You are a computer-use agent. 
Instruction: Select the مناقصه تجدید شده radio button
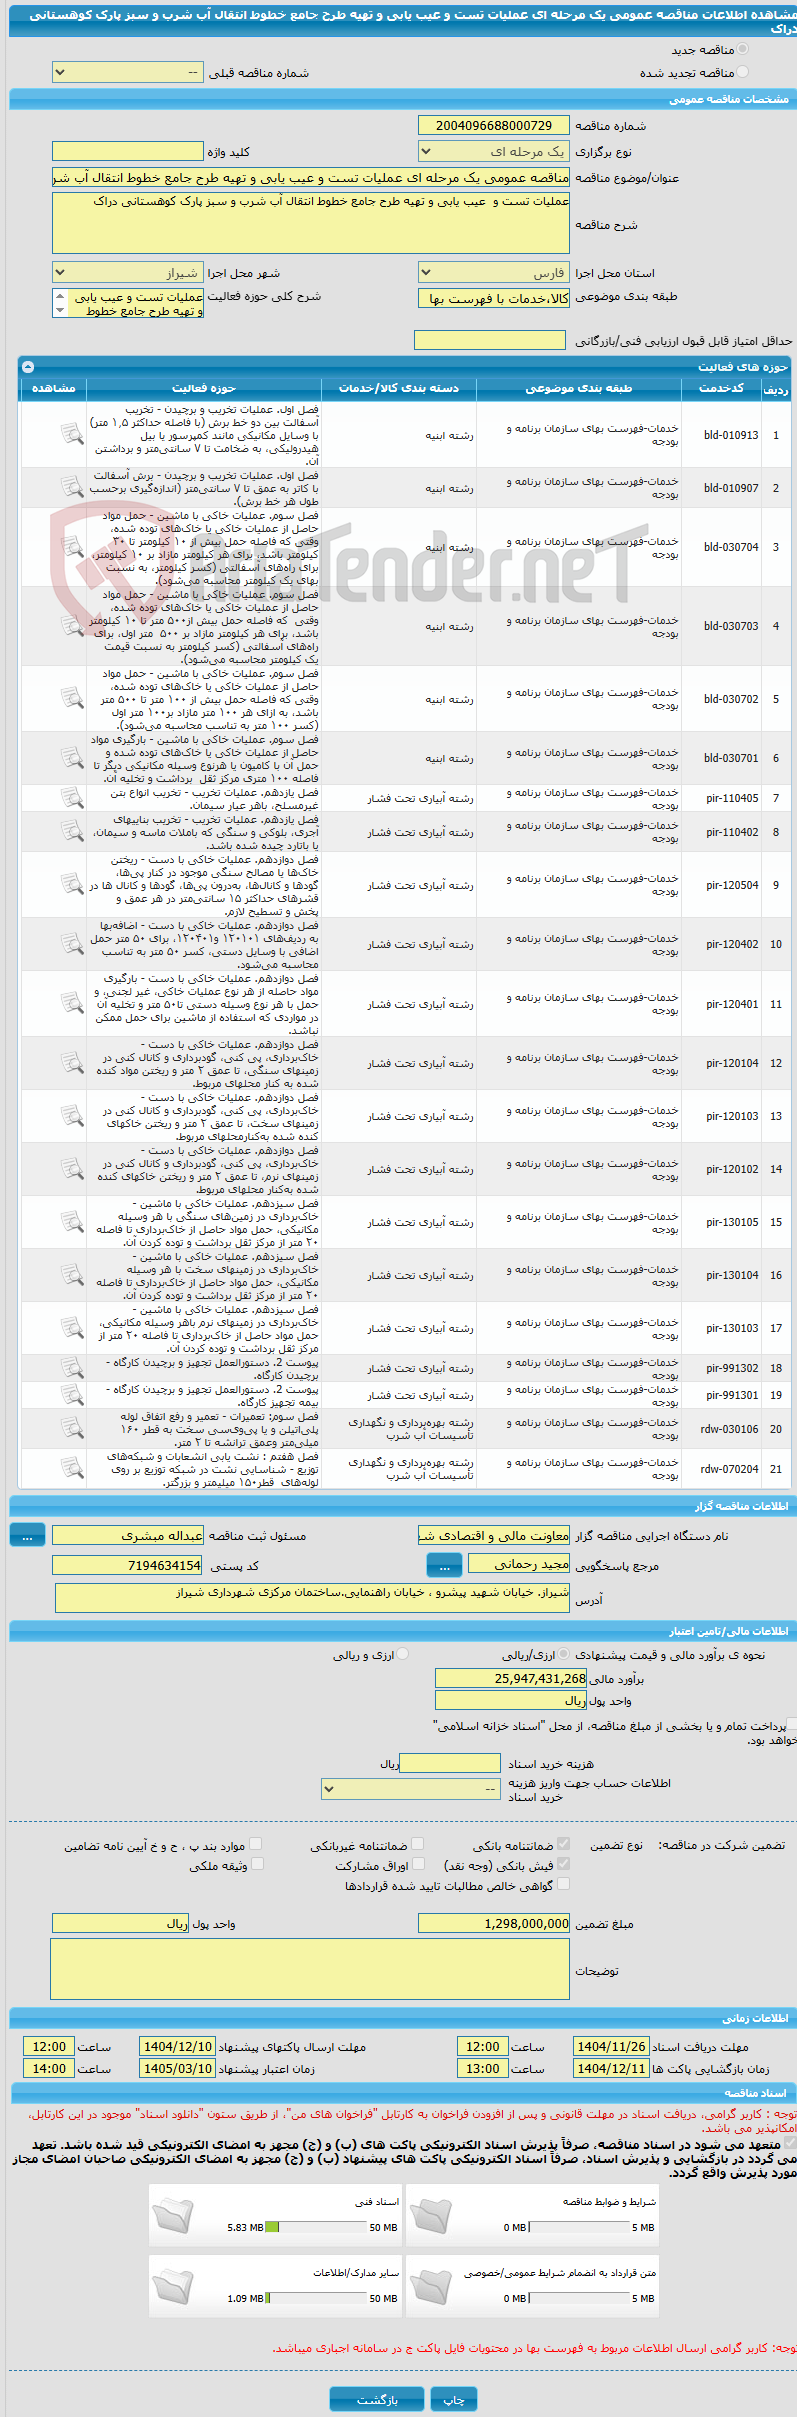coord(741,72)
